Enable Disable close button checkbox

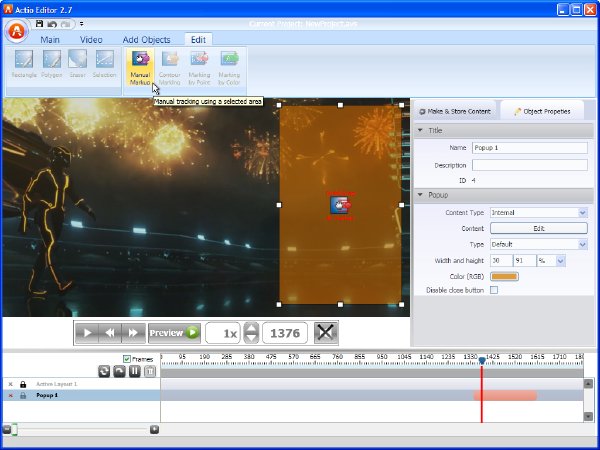point(494,290)
